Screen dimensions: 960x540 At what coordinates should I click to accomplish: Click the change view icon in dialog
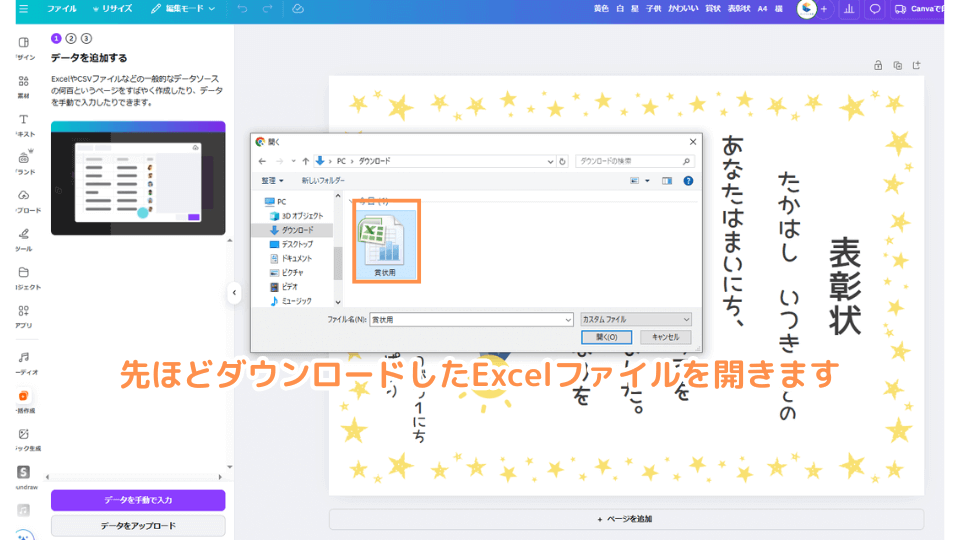pos(635,181)
